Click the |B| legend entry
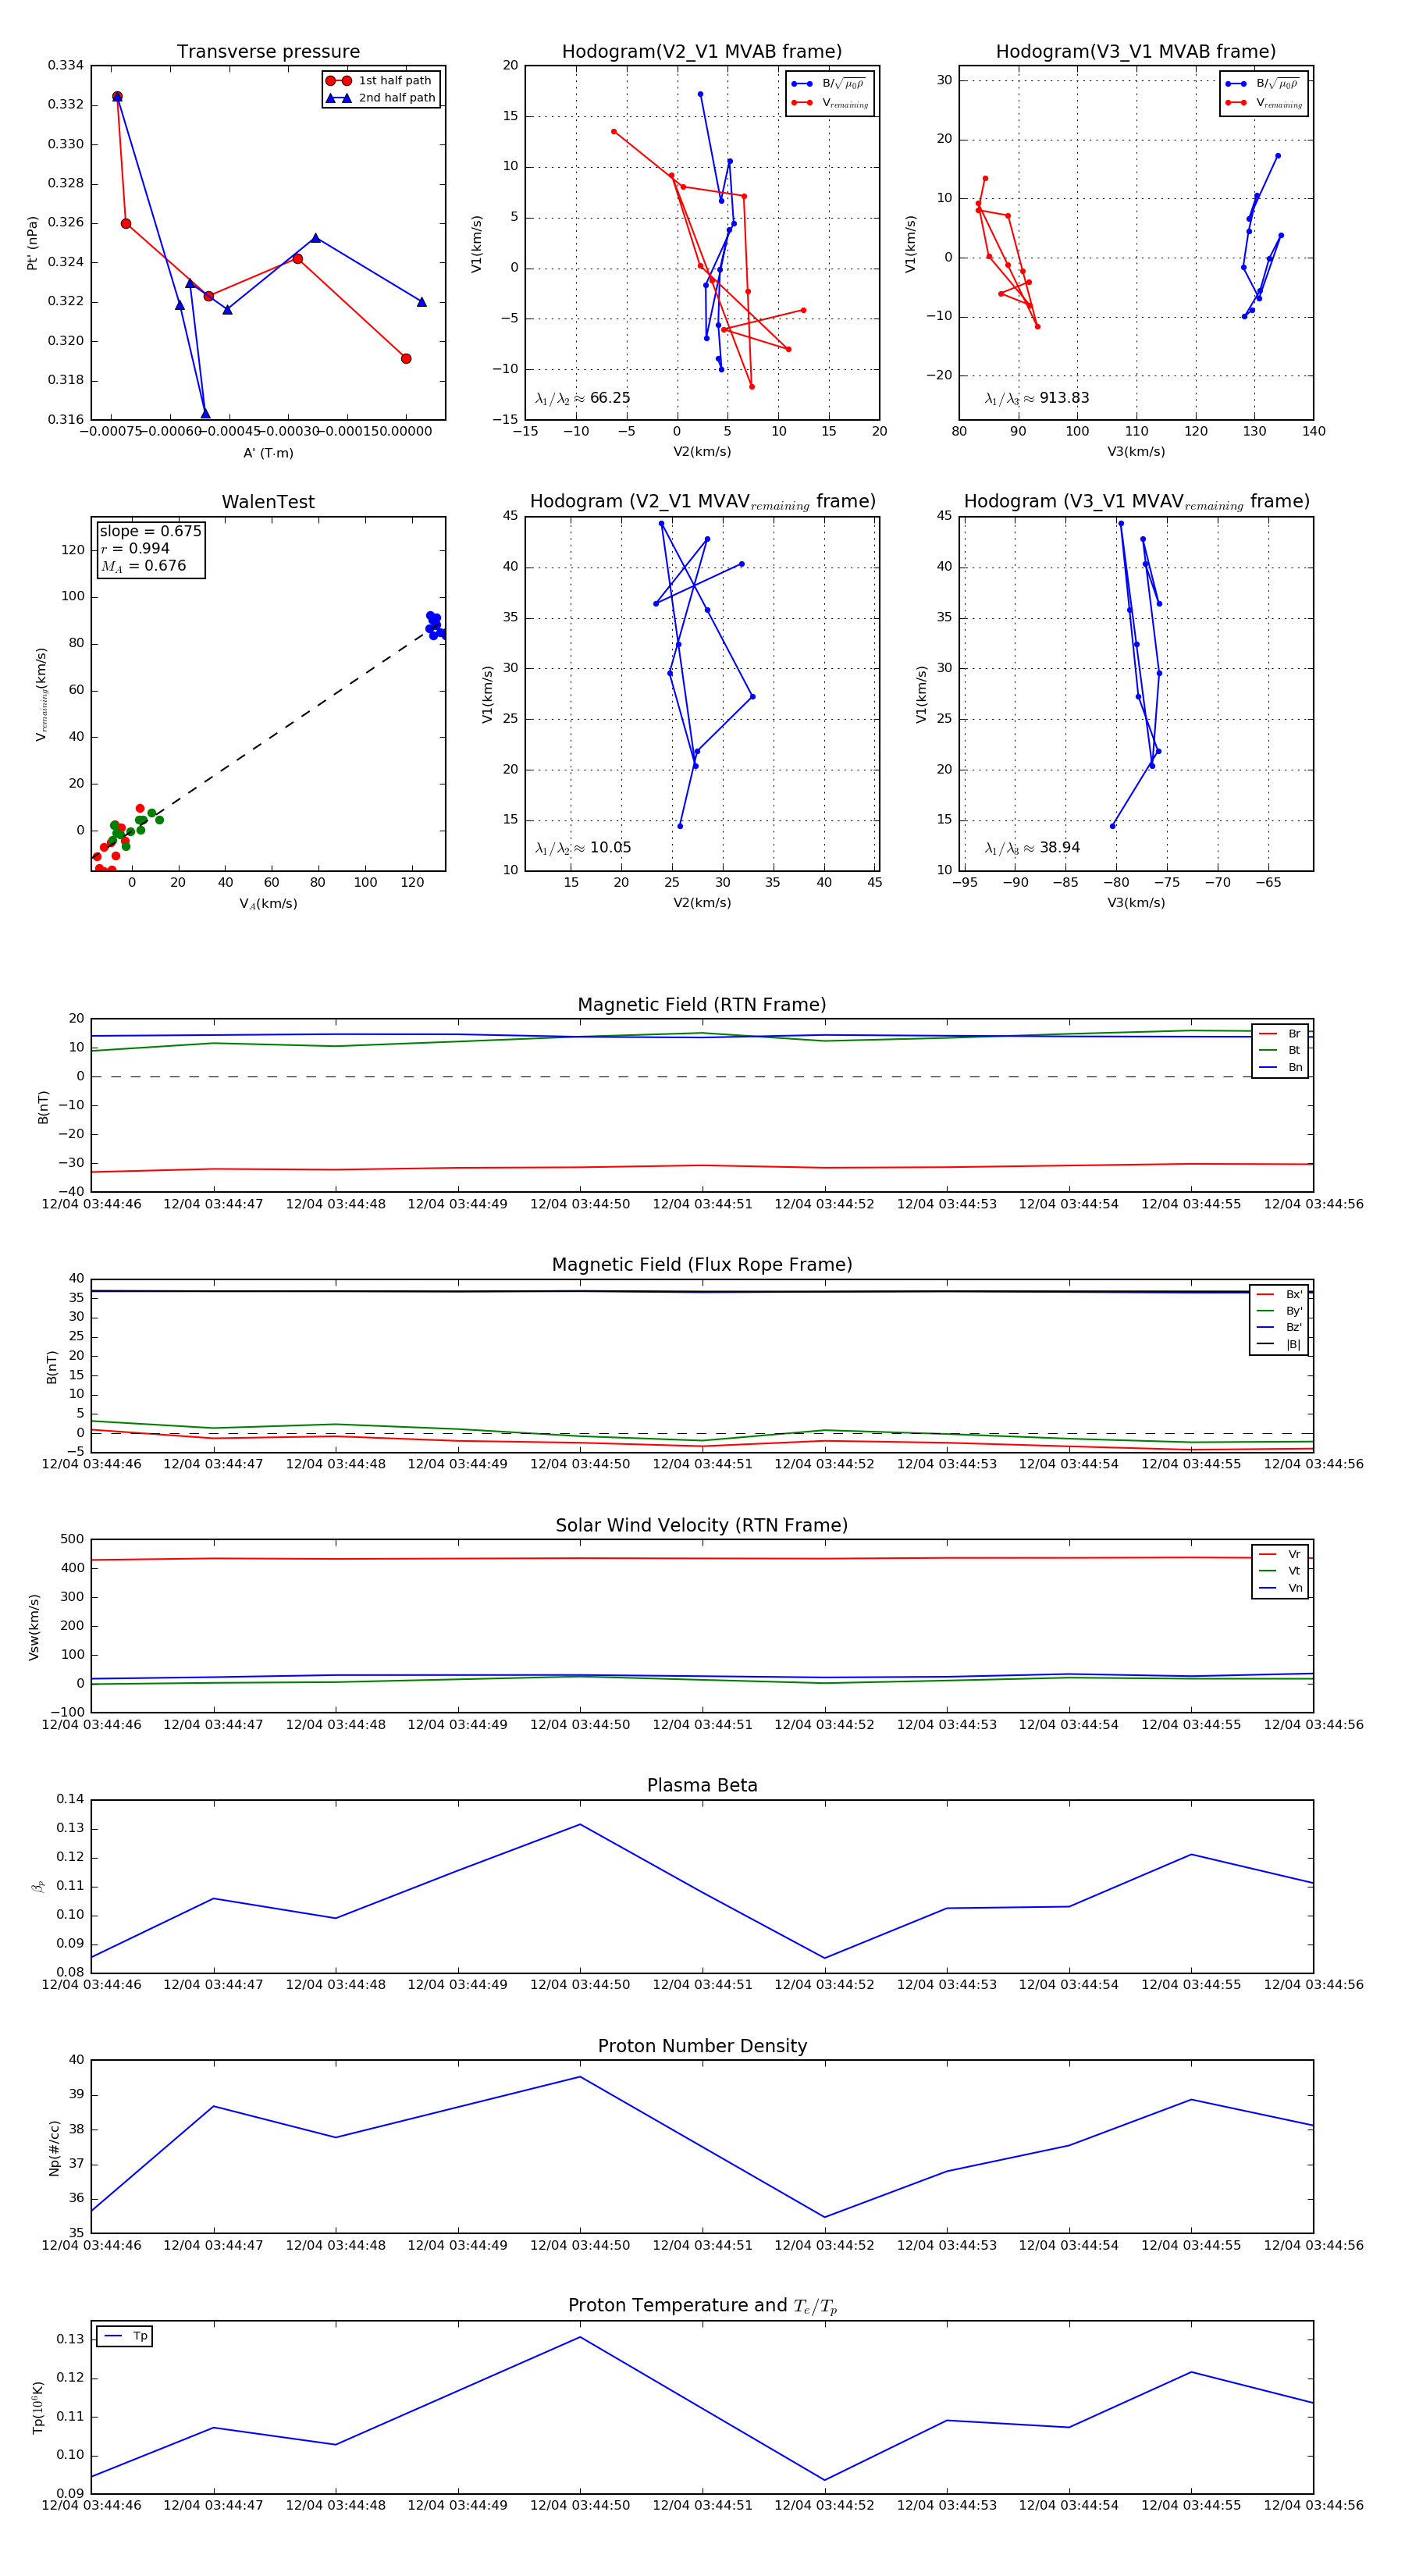Screen dimensions: 1405x2576 coord(1279,1344)
